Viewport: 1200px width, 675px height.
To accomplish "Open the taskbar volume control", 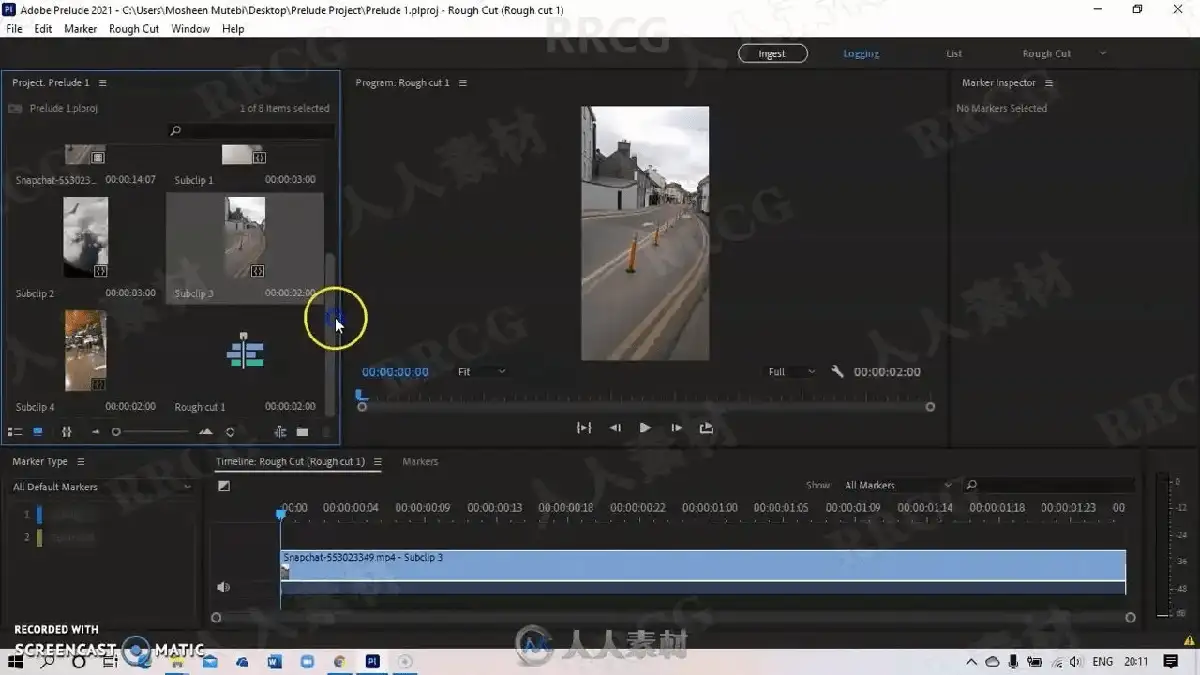I will coord(1075,662).
